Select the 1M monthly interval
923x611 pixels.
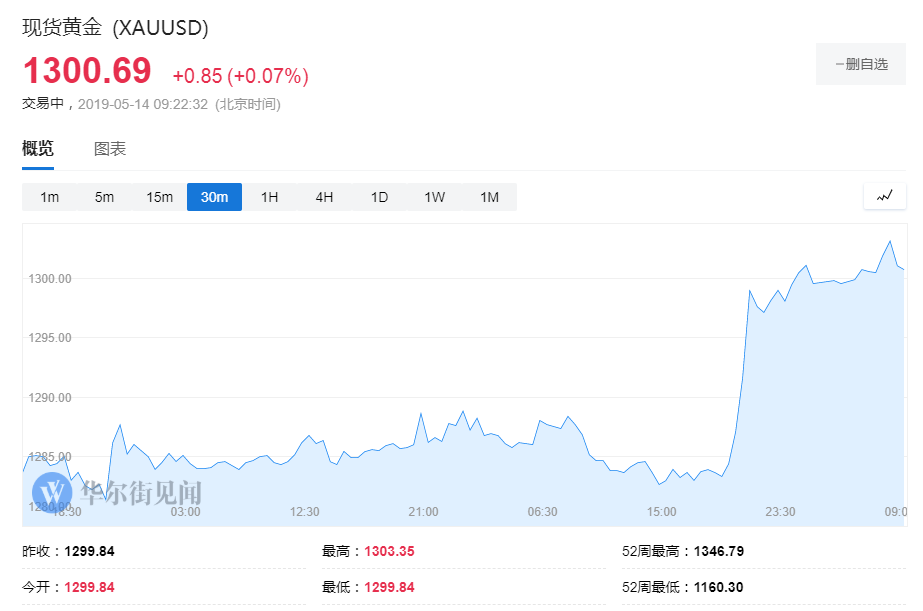click(x=489, y=197)
